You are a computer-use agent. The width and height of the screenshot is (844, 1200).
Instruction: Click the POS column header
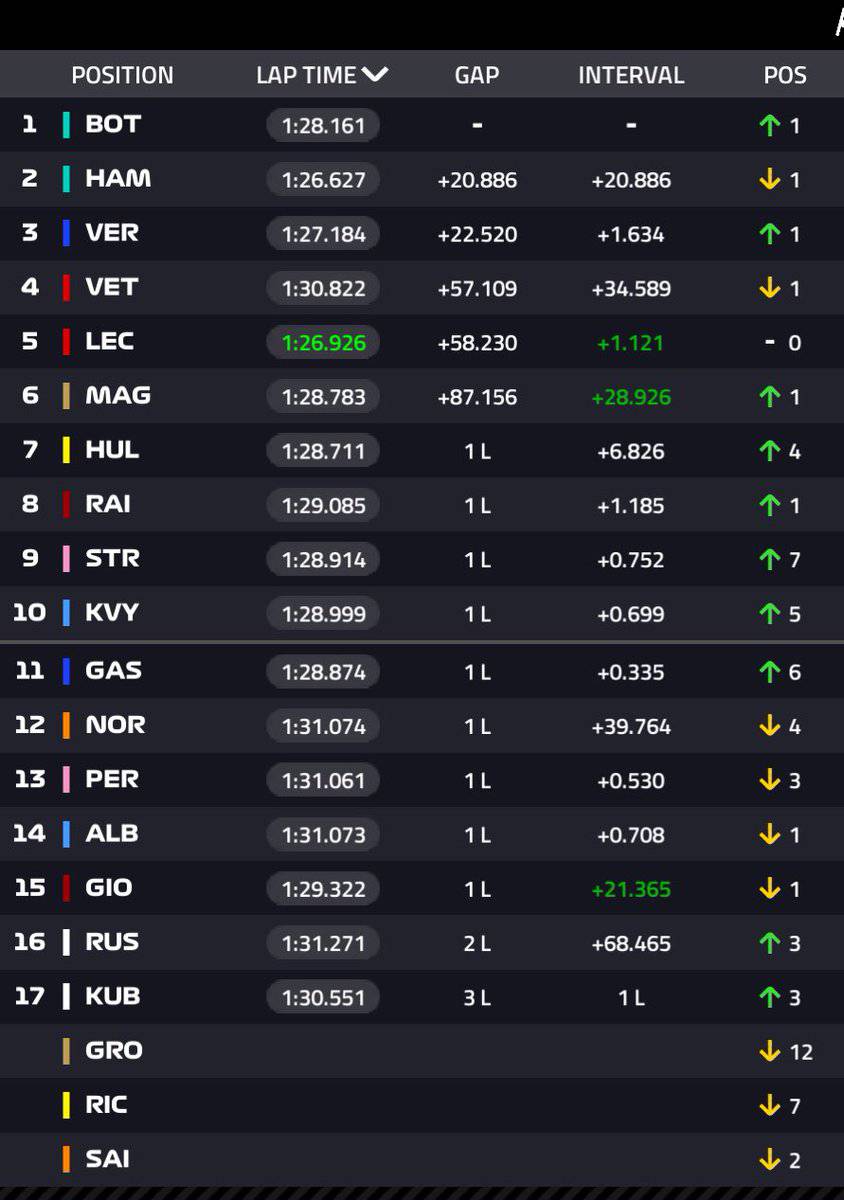click(x=785, y=75)
